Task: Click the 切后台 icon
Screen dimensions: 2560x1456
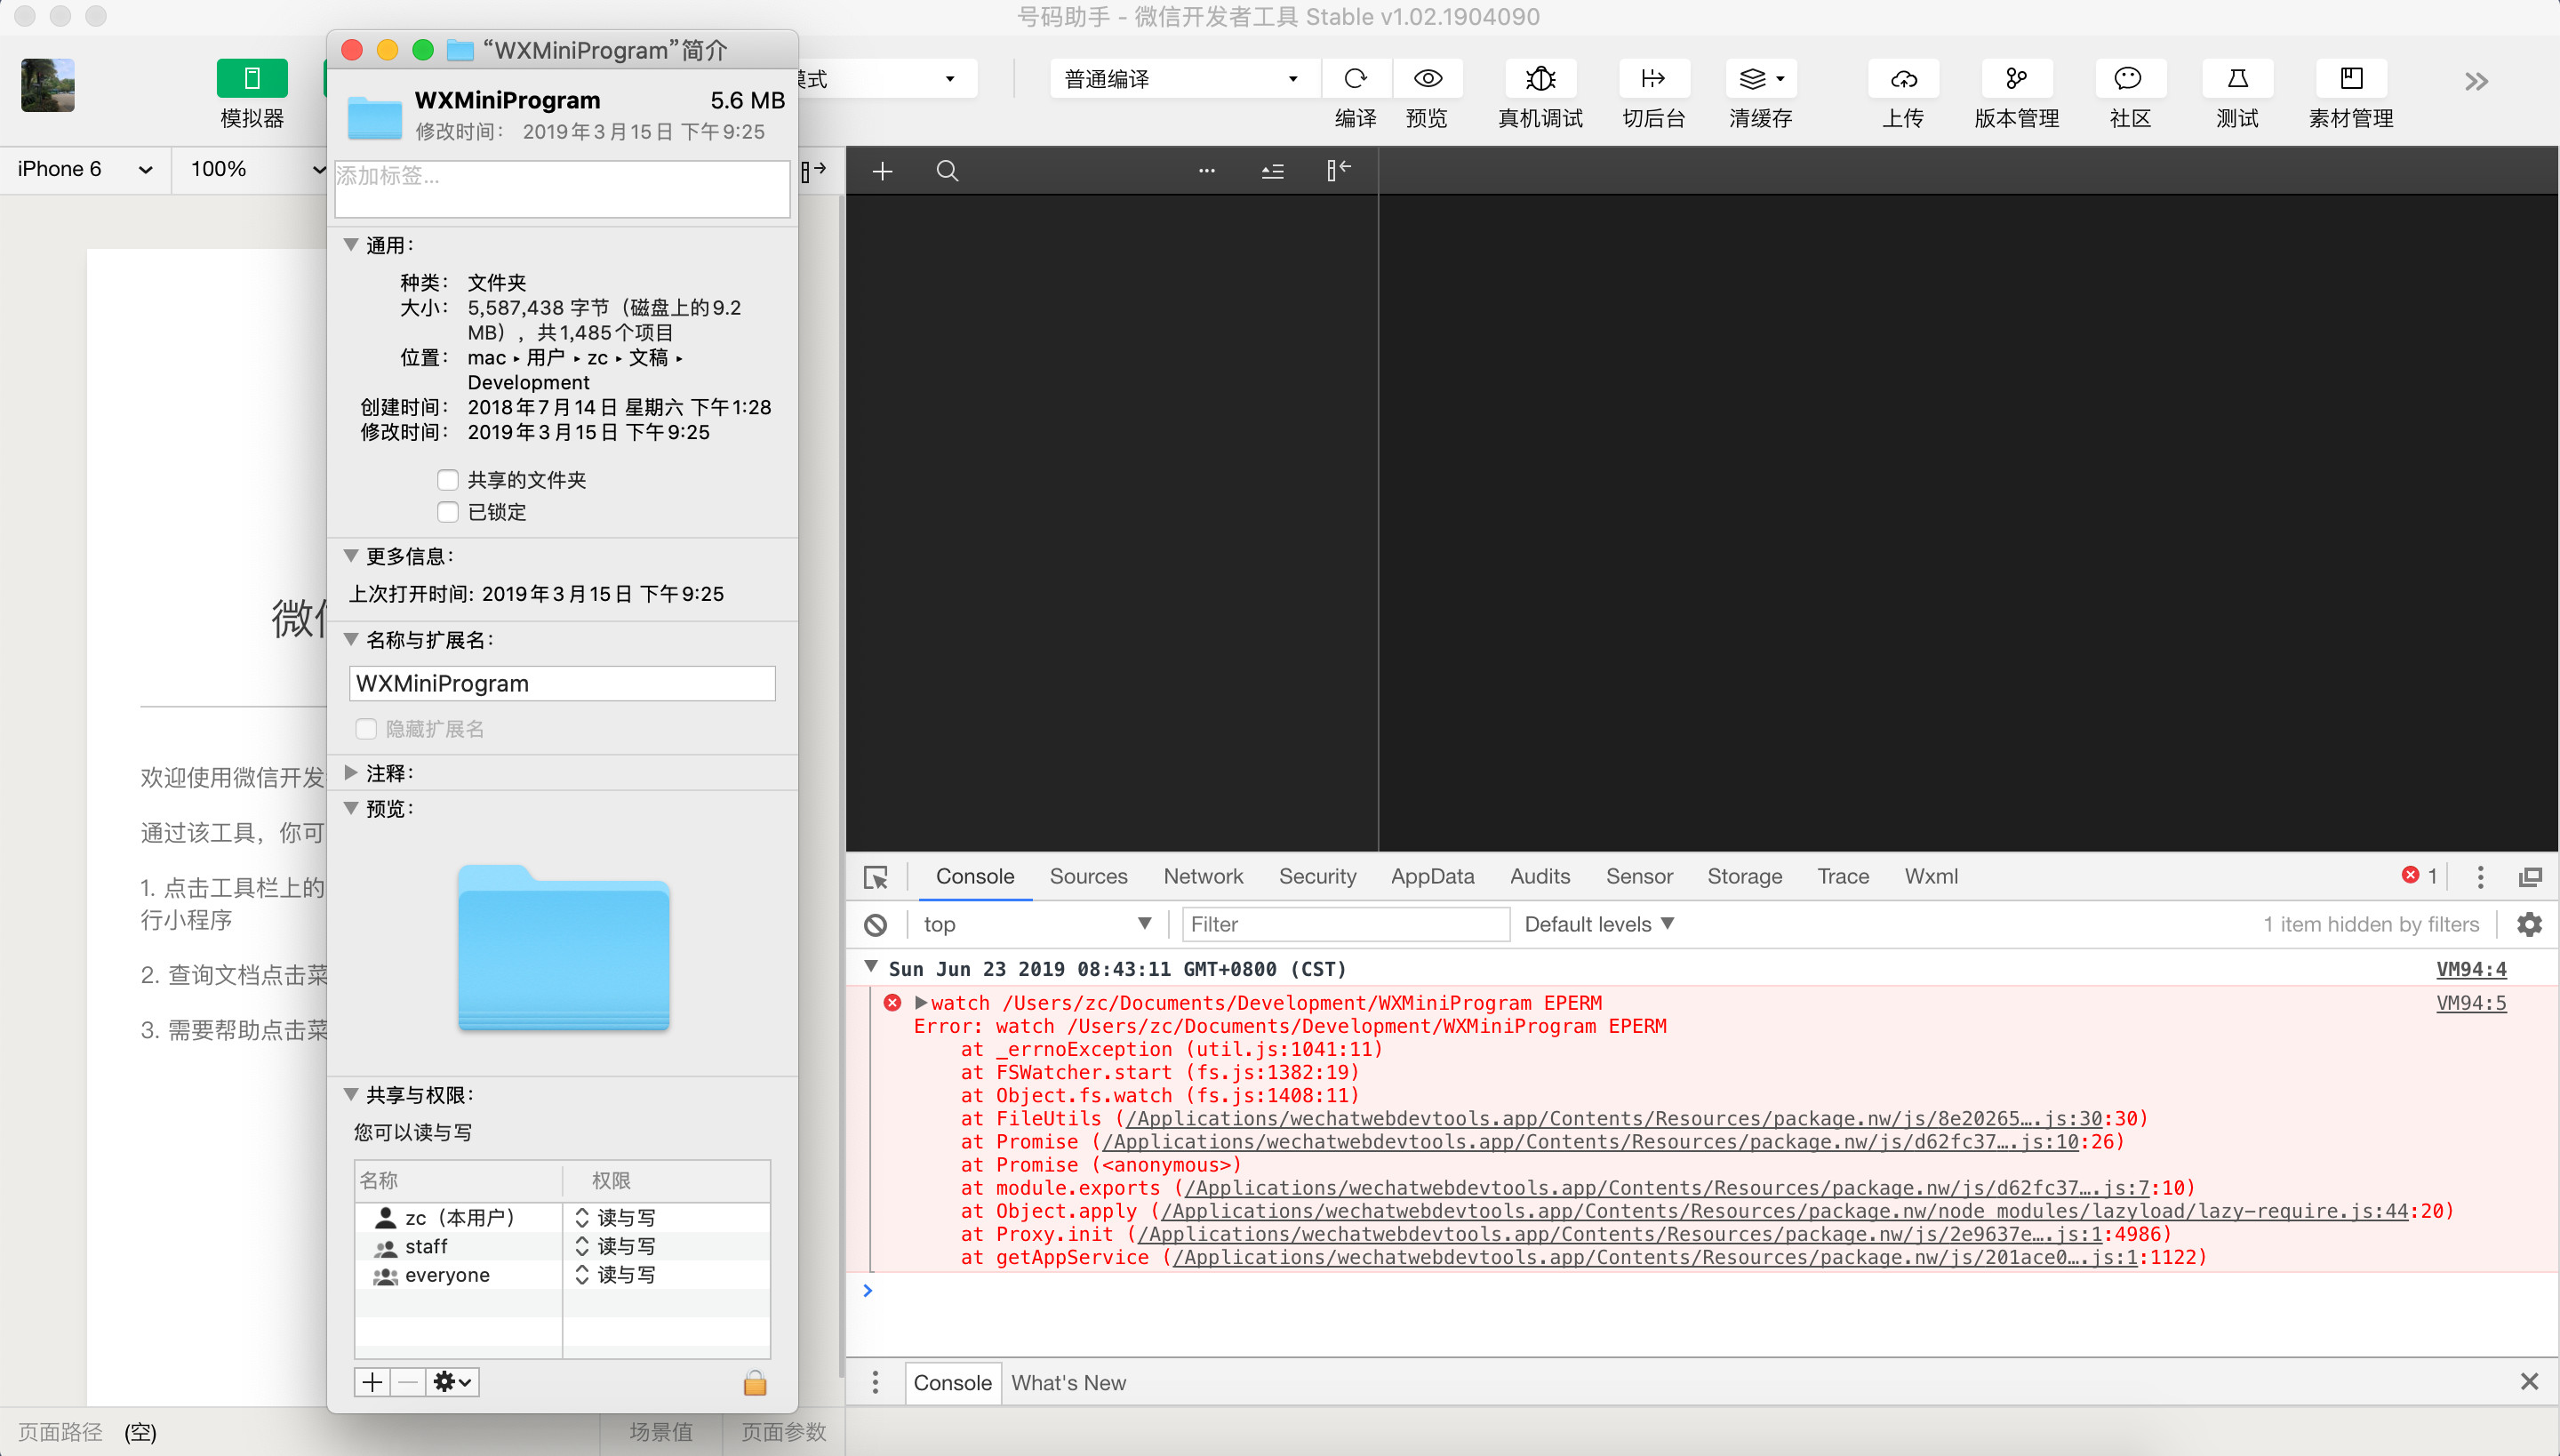Action: (x=1653, y=79)
